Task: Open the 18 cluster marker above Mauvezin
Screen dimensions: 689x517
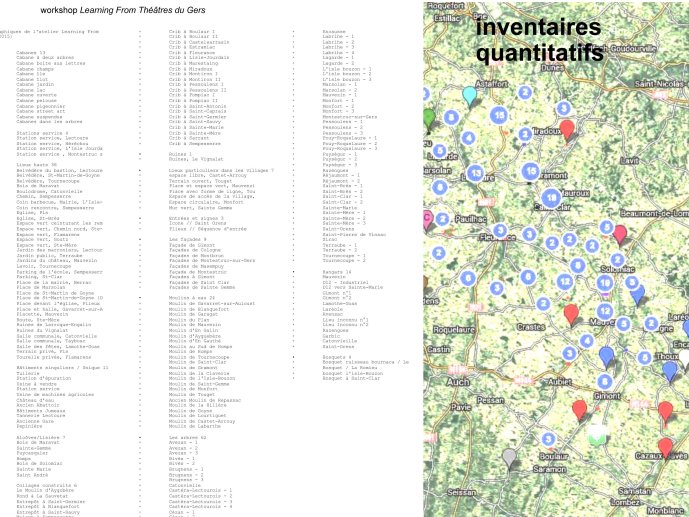Action: tap(605, 283)
